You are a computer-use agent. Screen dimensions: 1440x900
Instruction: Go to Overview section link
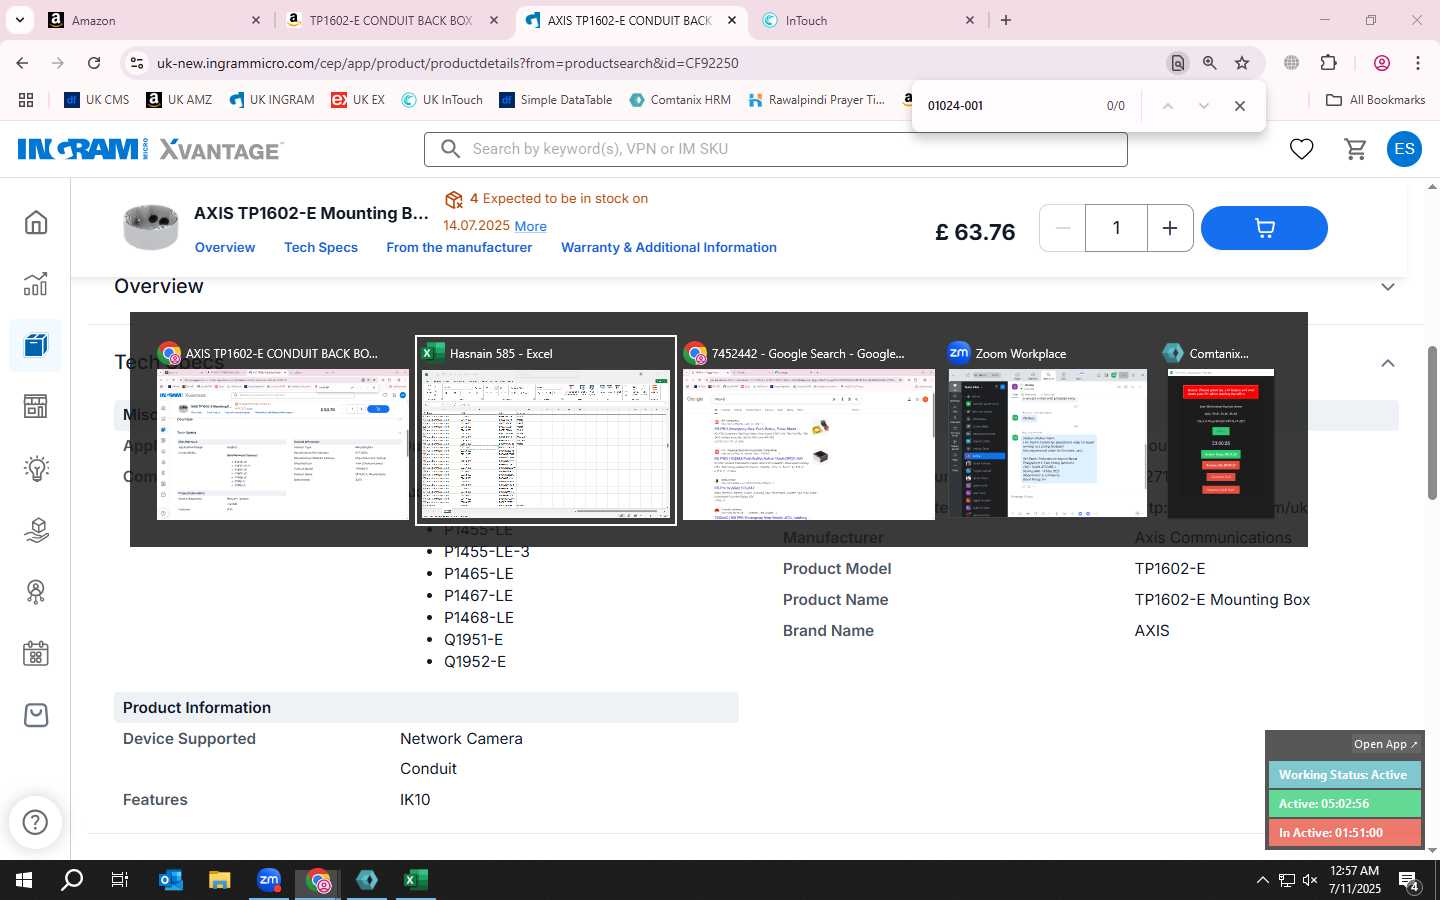(225, 248)
